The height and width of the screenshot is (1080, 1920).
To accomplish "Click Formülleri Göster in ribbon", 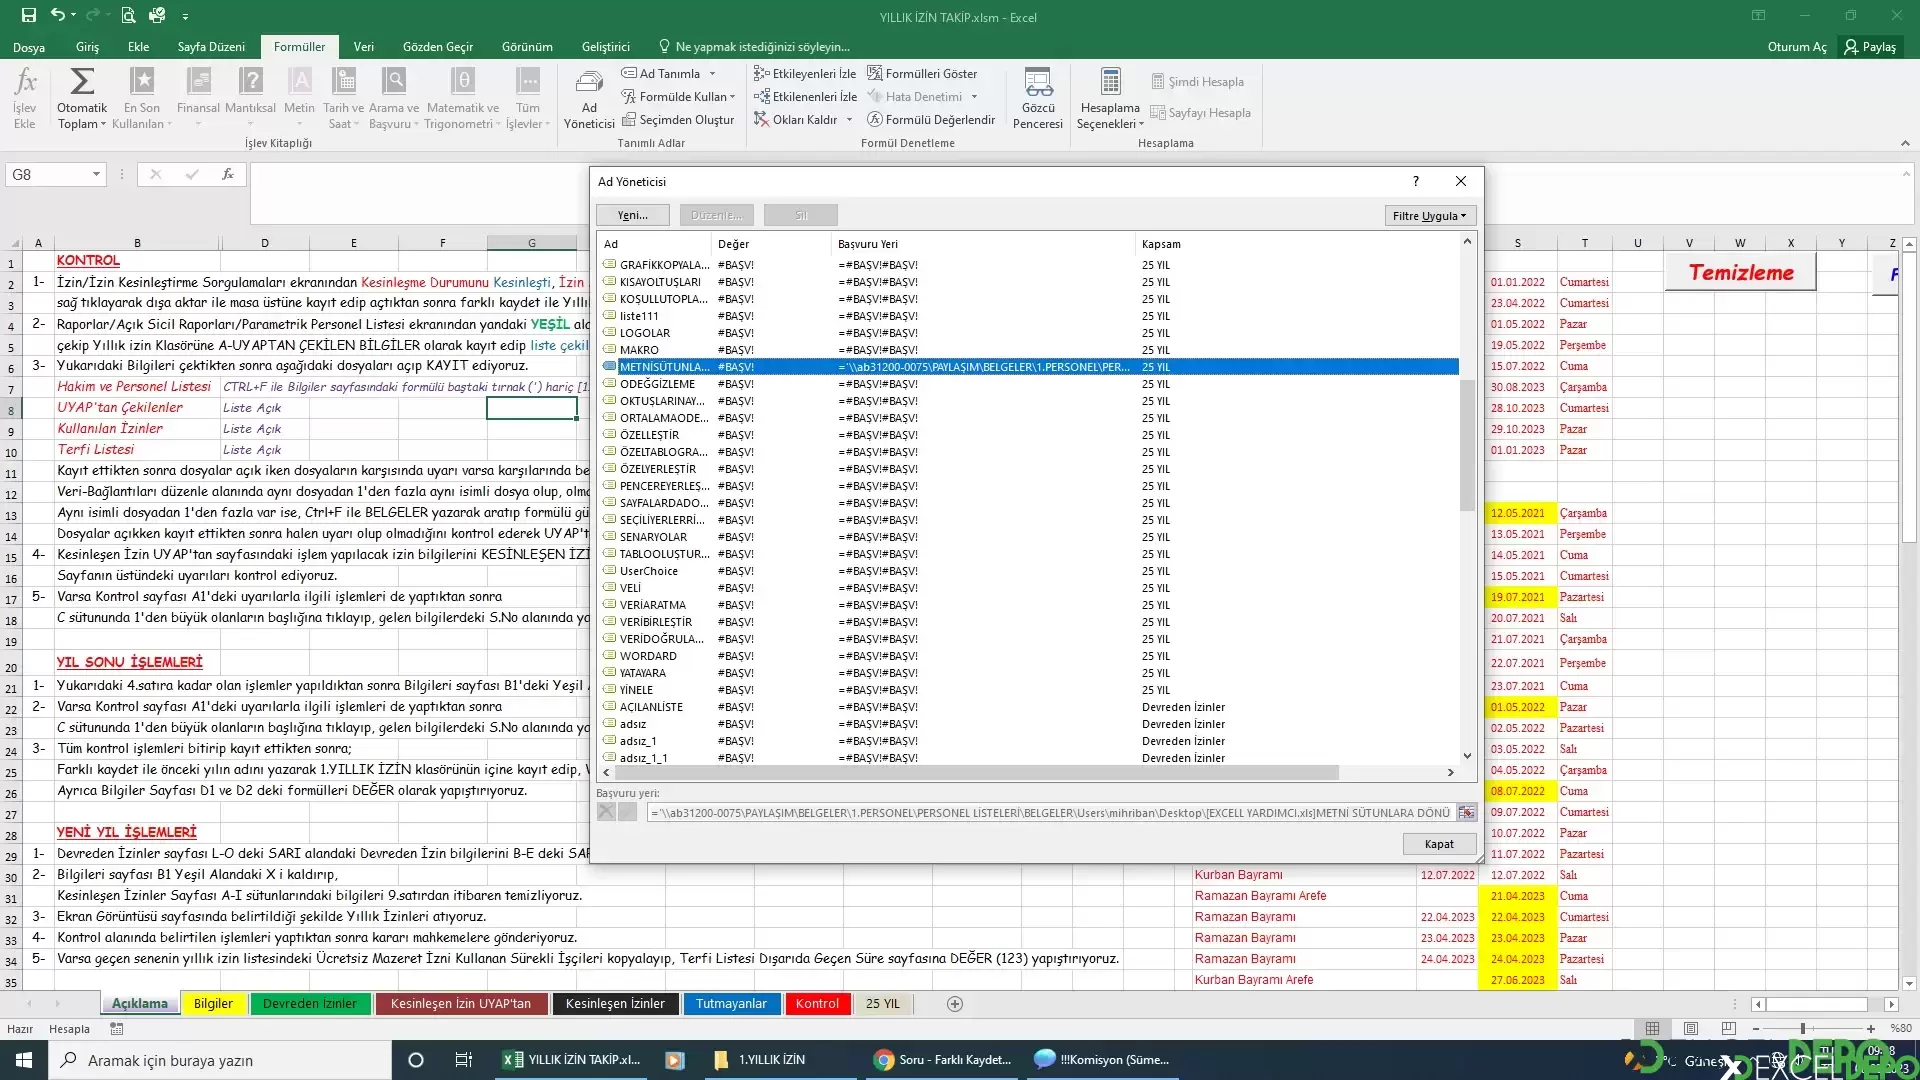I will (922, 73).
